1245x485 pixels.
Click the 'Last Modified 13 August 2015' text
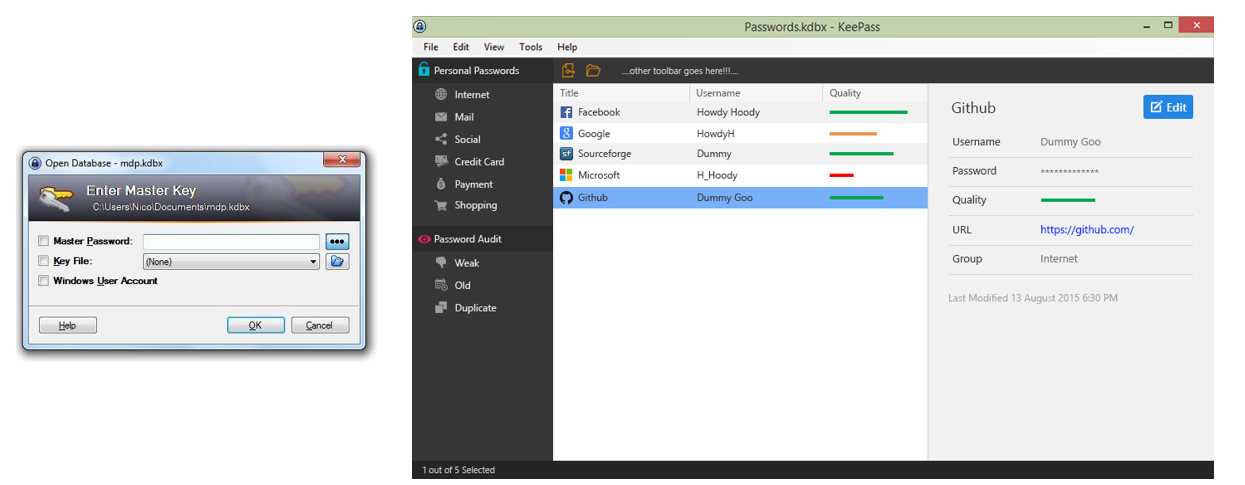coord(1033,298)
